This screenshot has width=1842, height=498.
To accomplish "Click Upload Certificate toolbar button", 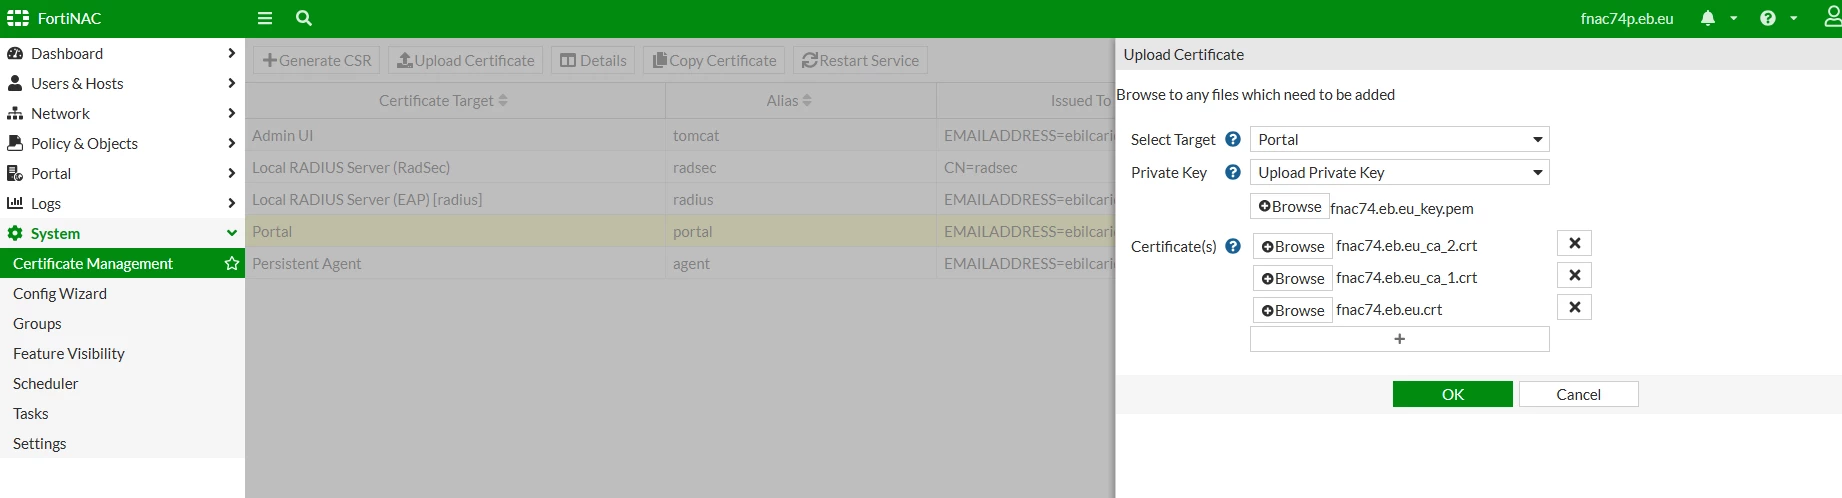I will [x=465, y=60].
